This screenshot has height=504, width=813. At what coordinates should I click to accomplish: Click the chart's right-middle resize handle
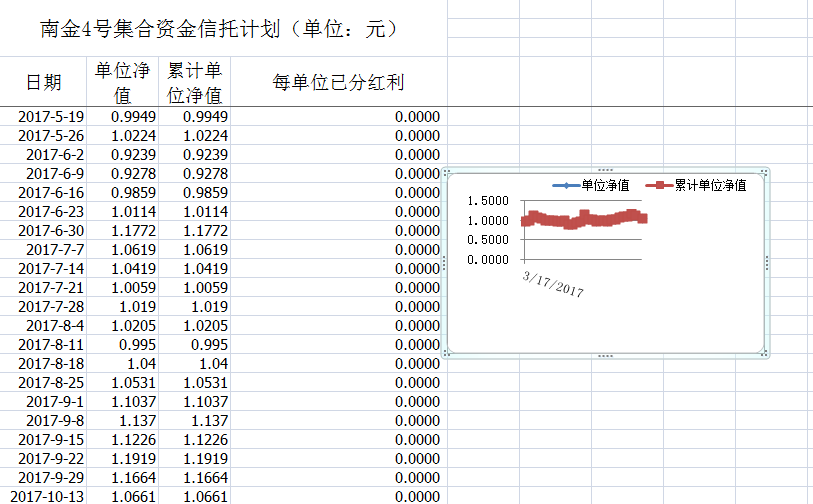coord(765,263)
